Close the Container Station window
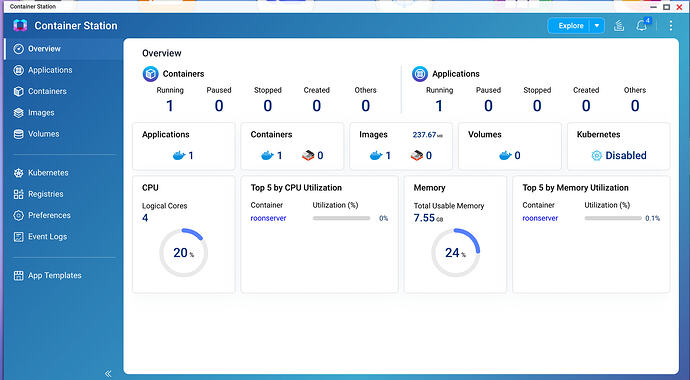The image size is (690, 380). (679, 7)
